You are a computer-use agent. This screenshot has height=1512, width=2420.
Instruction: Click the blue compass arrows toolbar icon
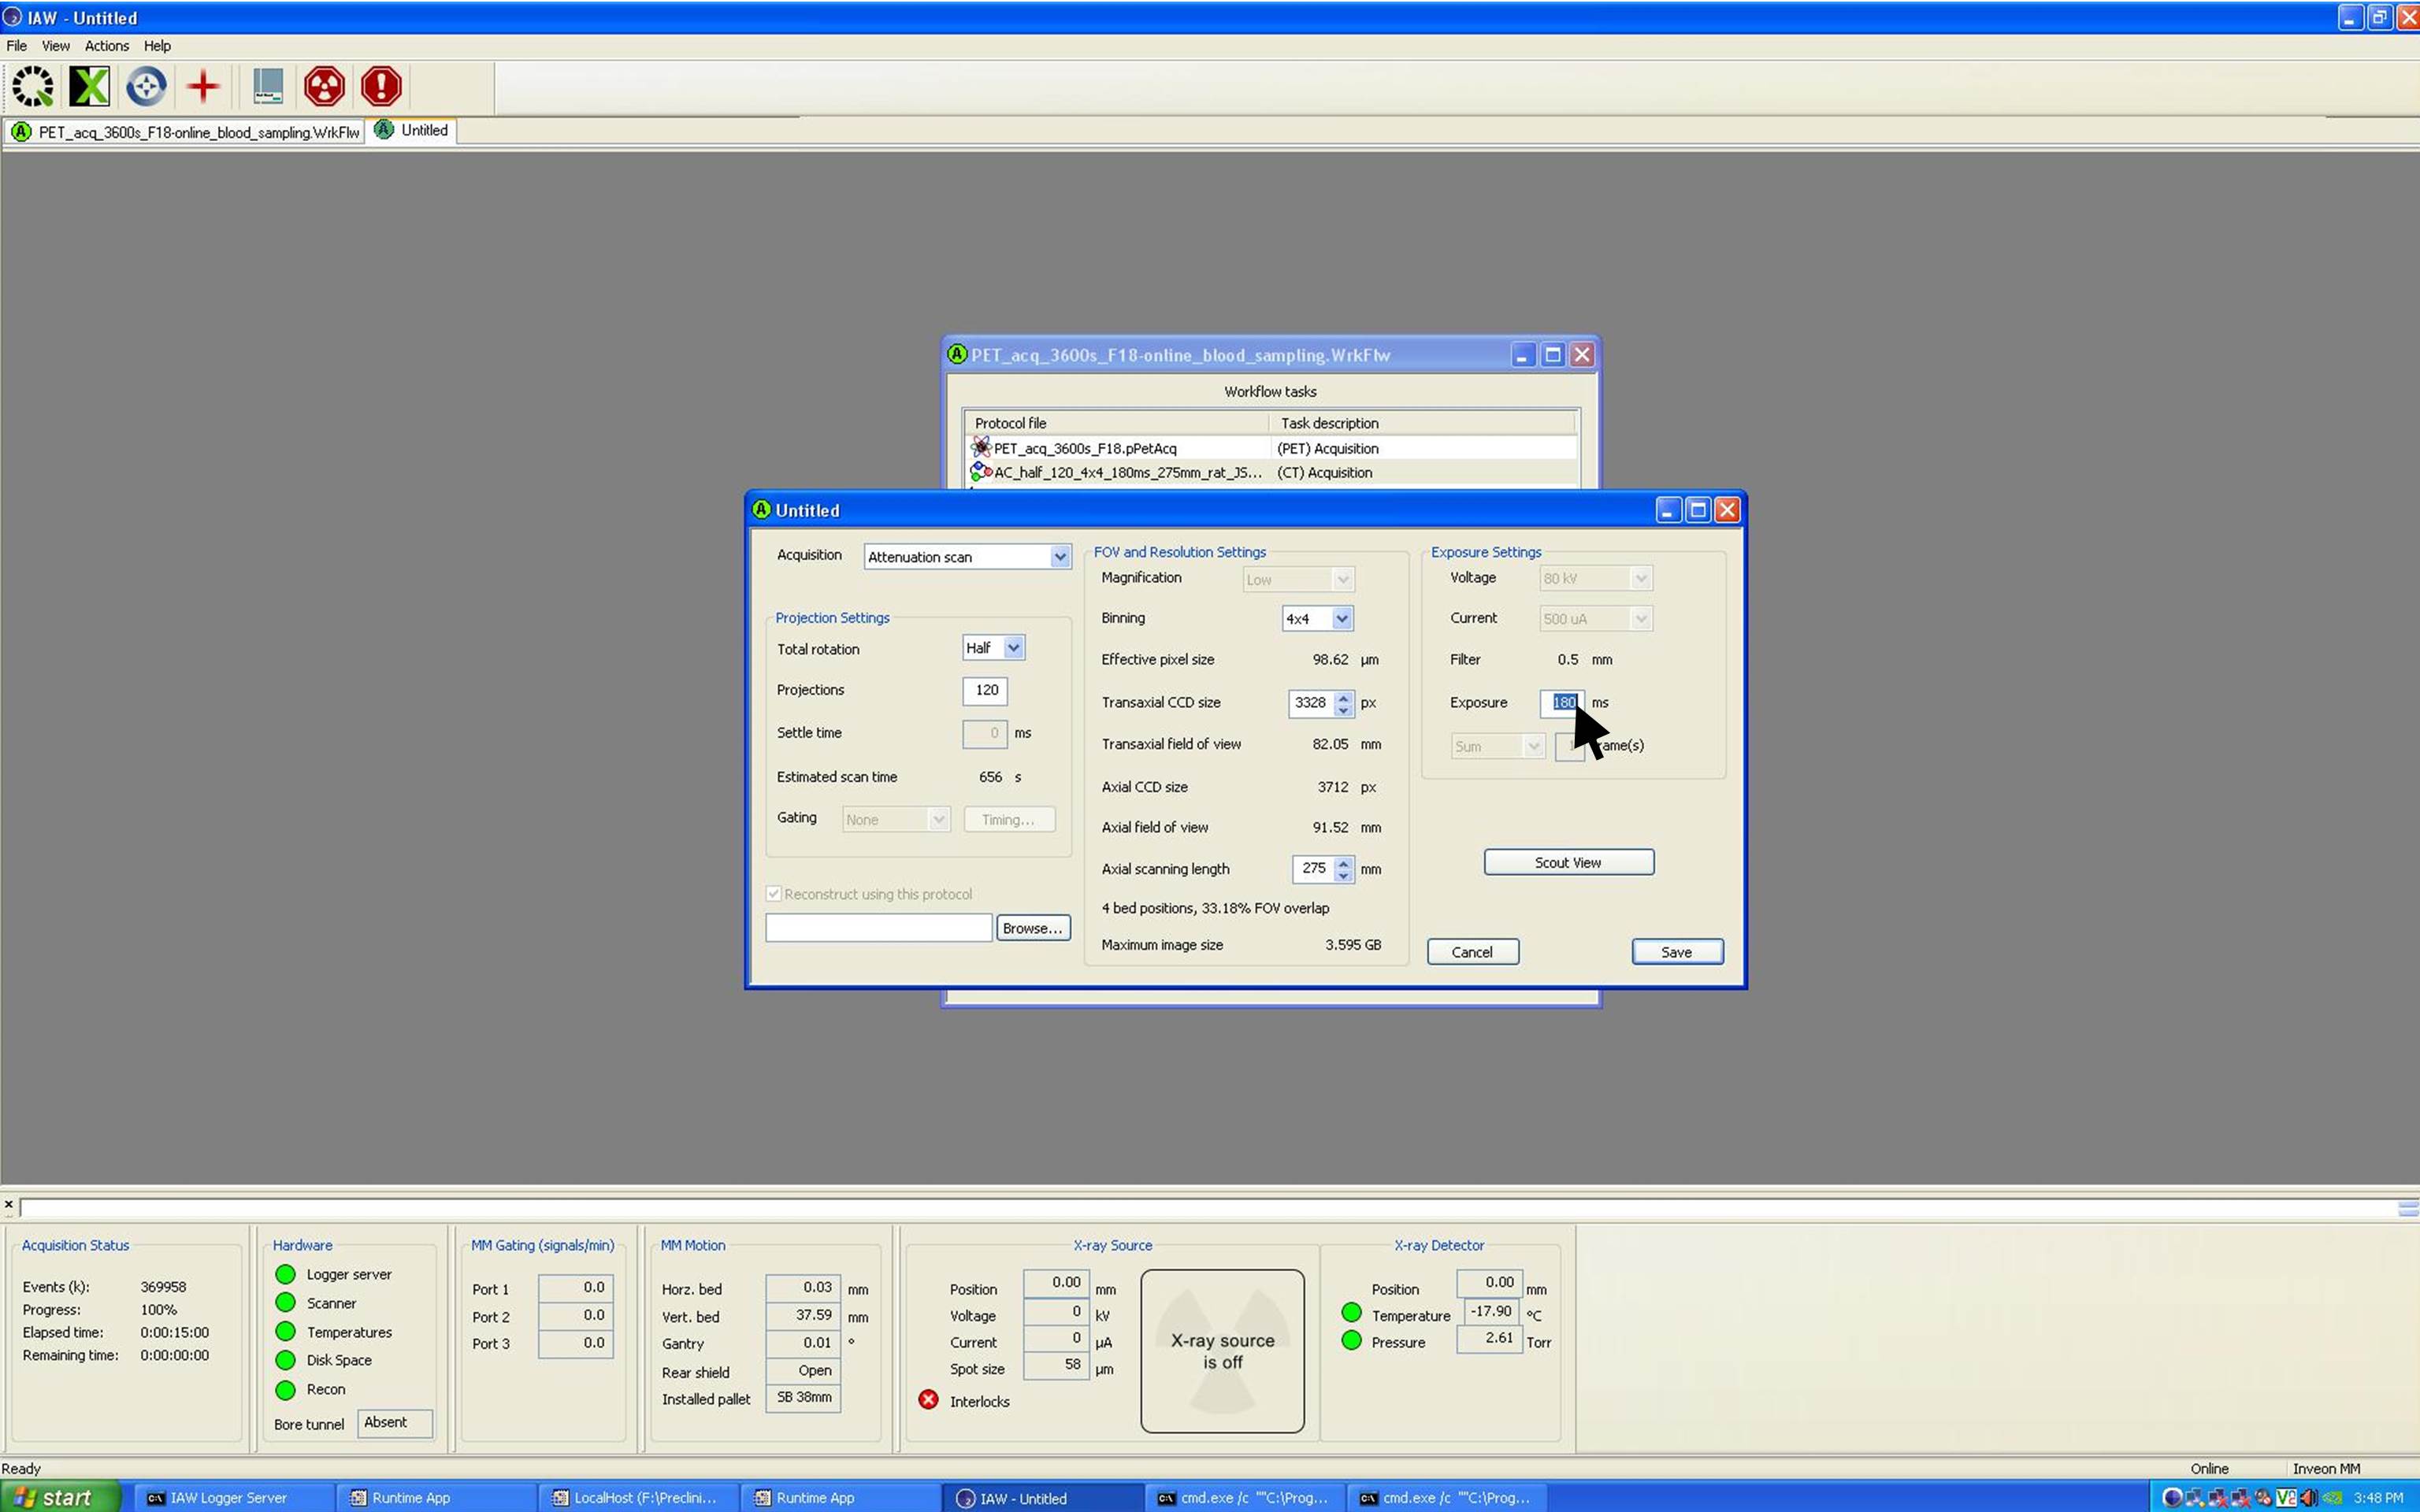[146, 86]
